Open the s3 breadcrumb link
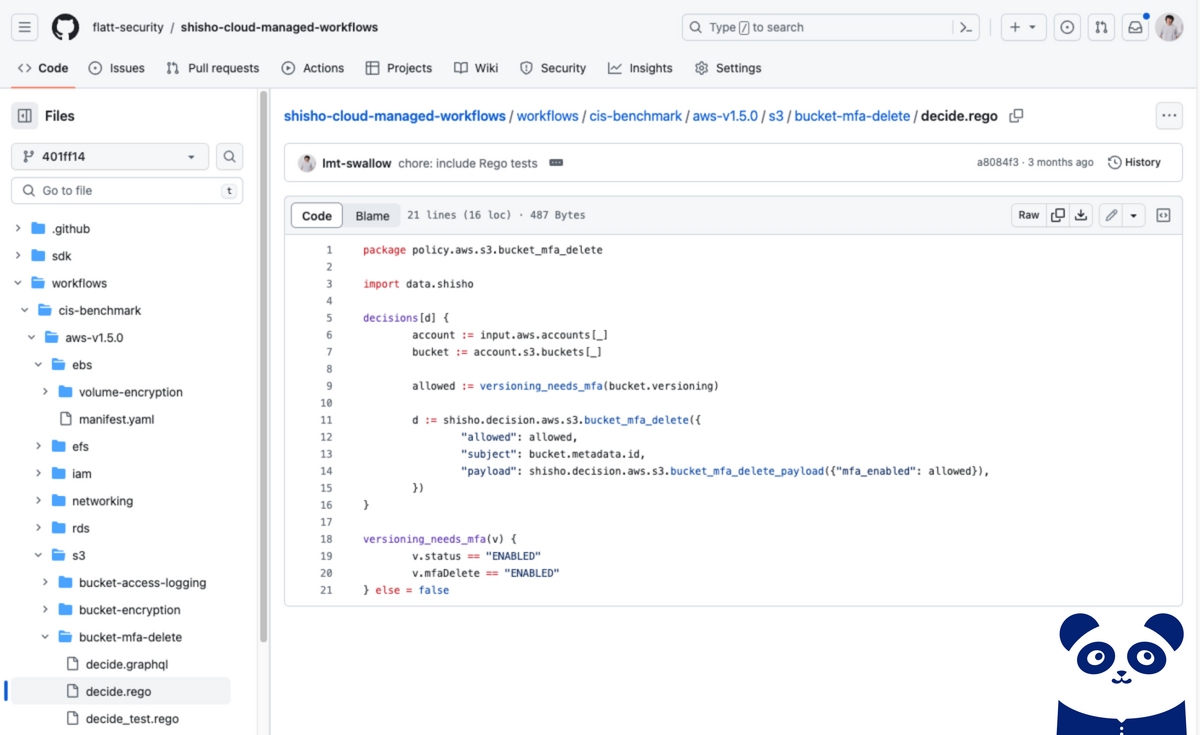 [x=776, y=116]
